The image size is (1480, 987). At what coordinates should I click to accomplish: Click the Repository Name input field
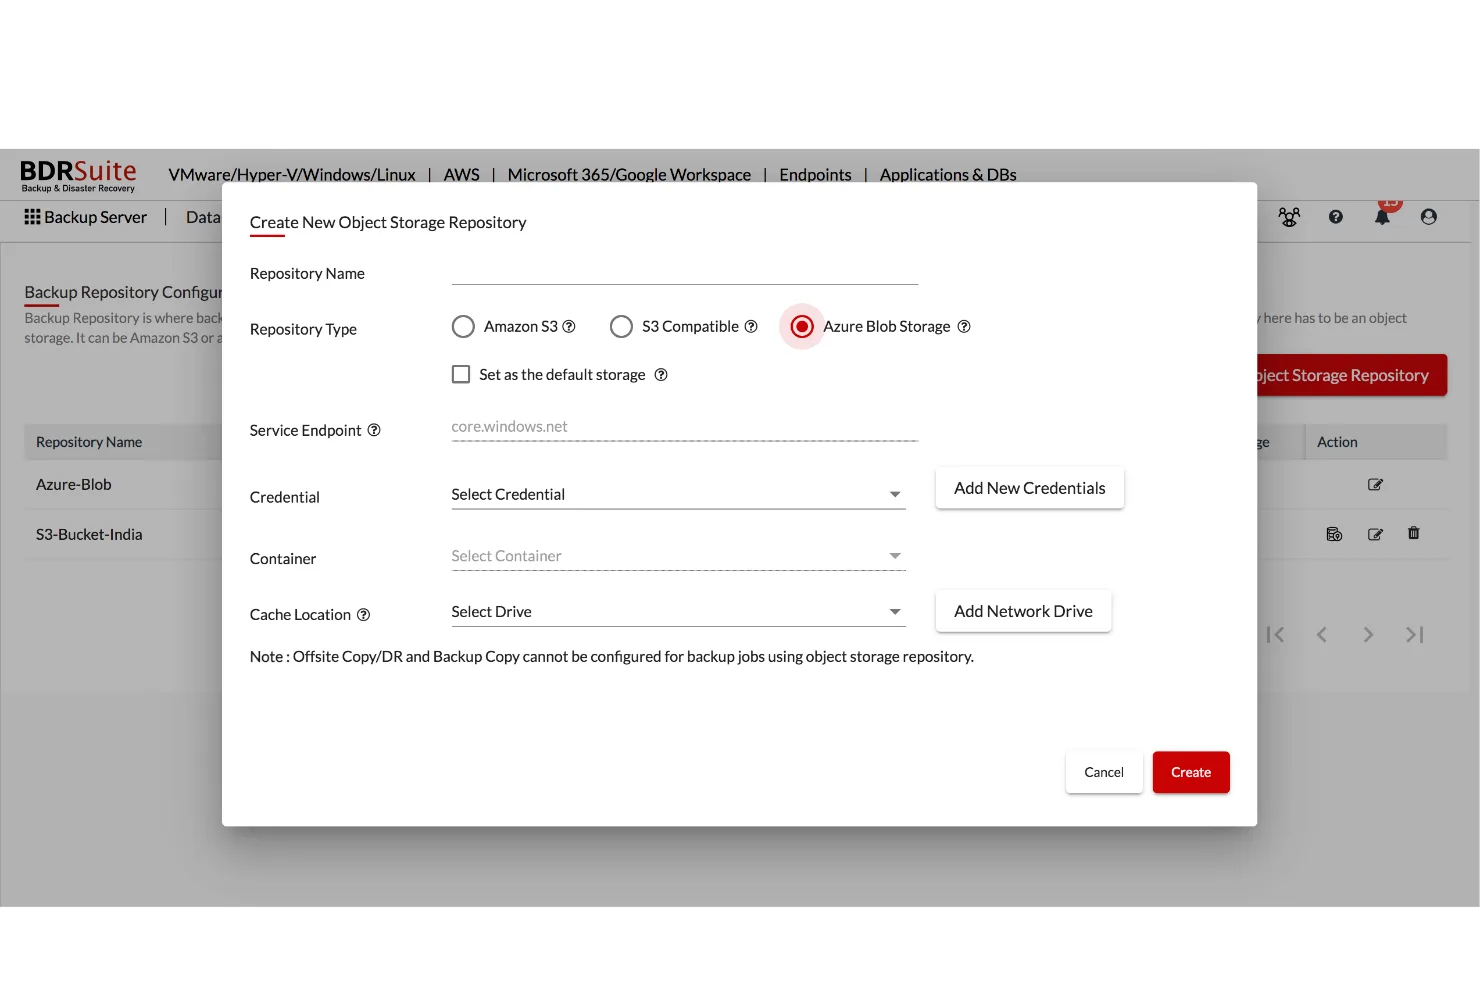coord(685,272)
